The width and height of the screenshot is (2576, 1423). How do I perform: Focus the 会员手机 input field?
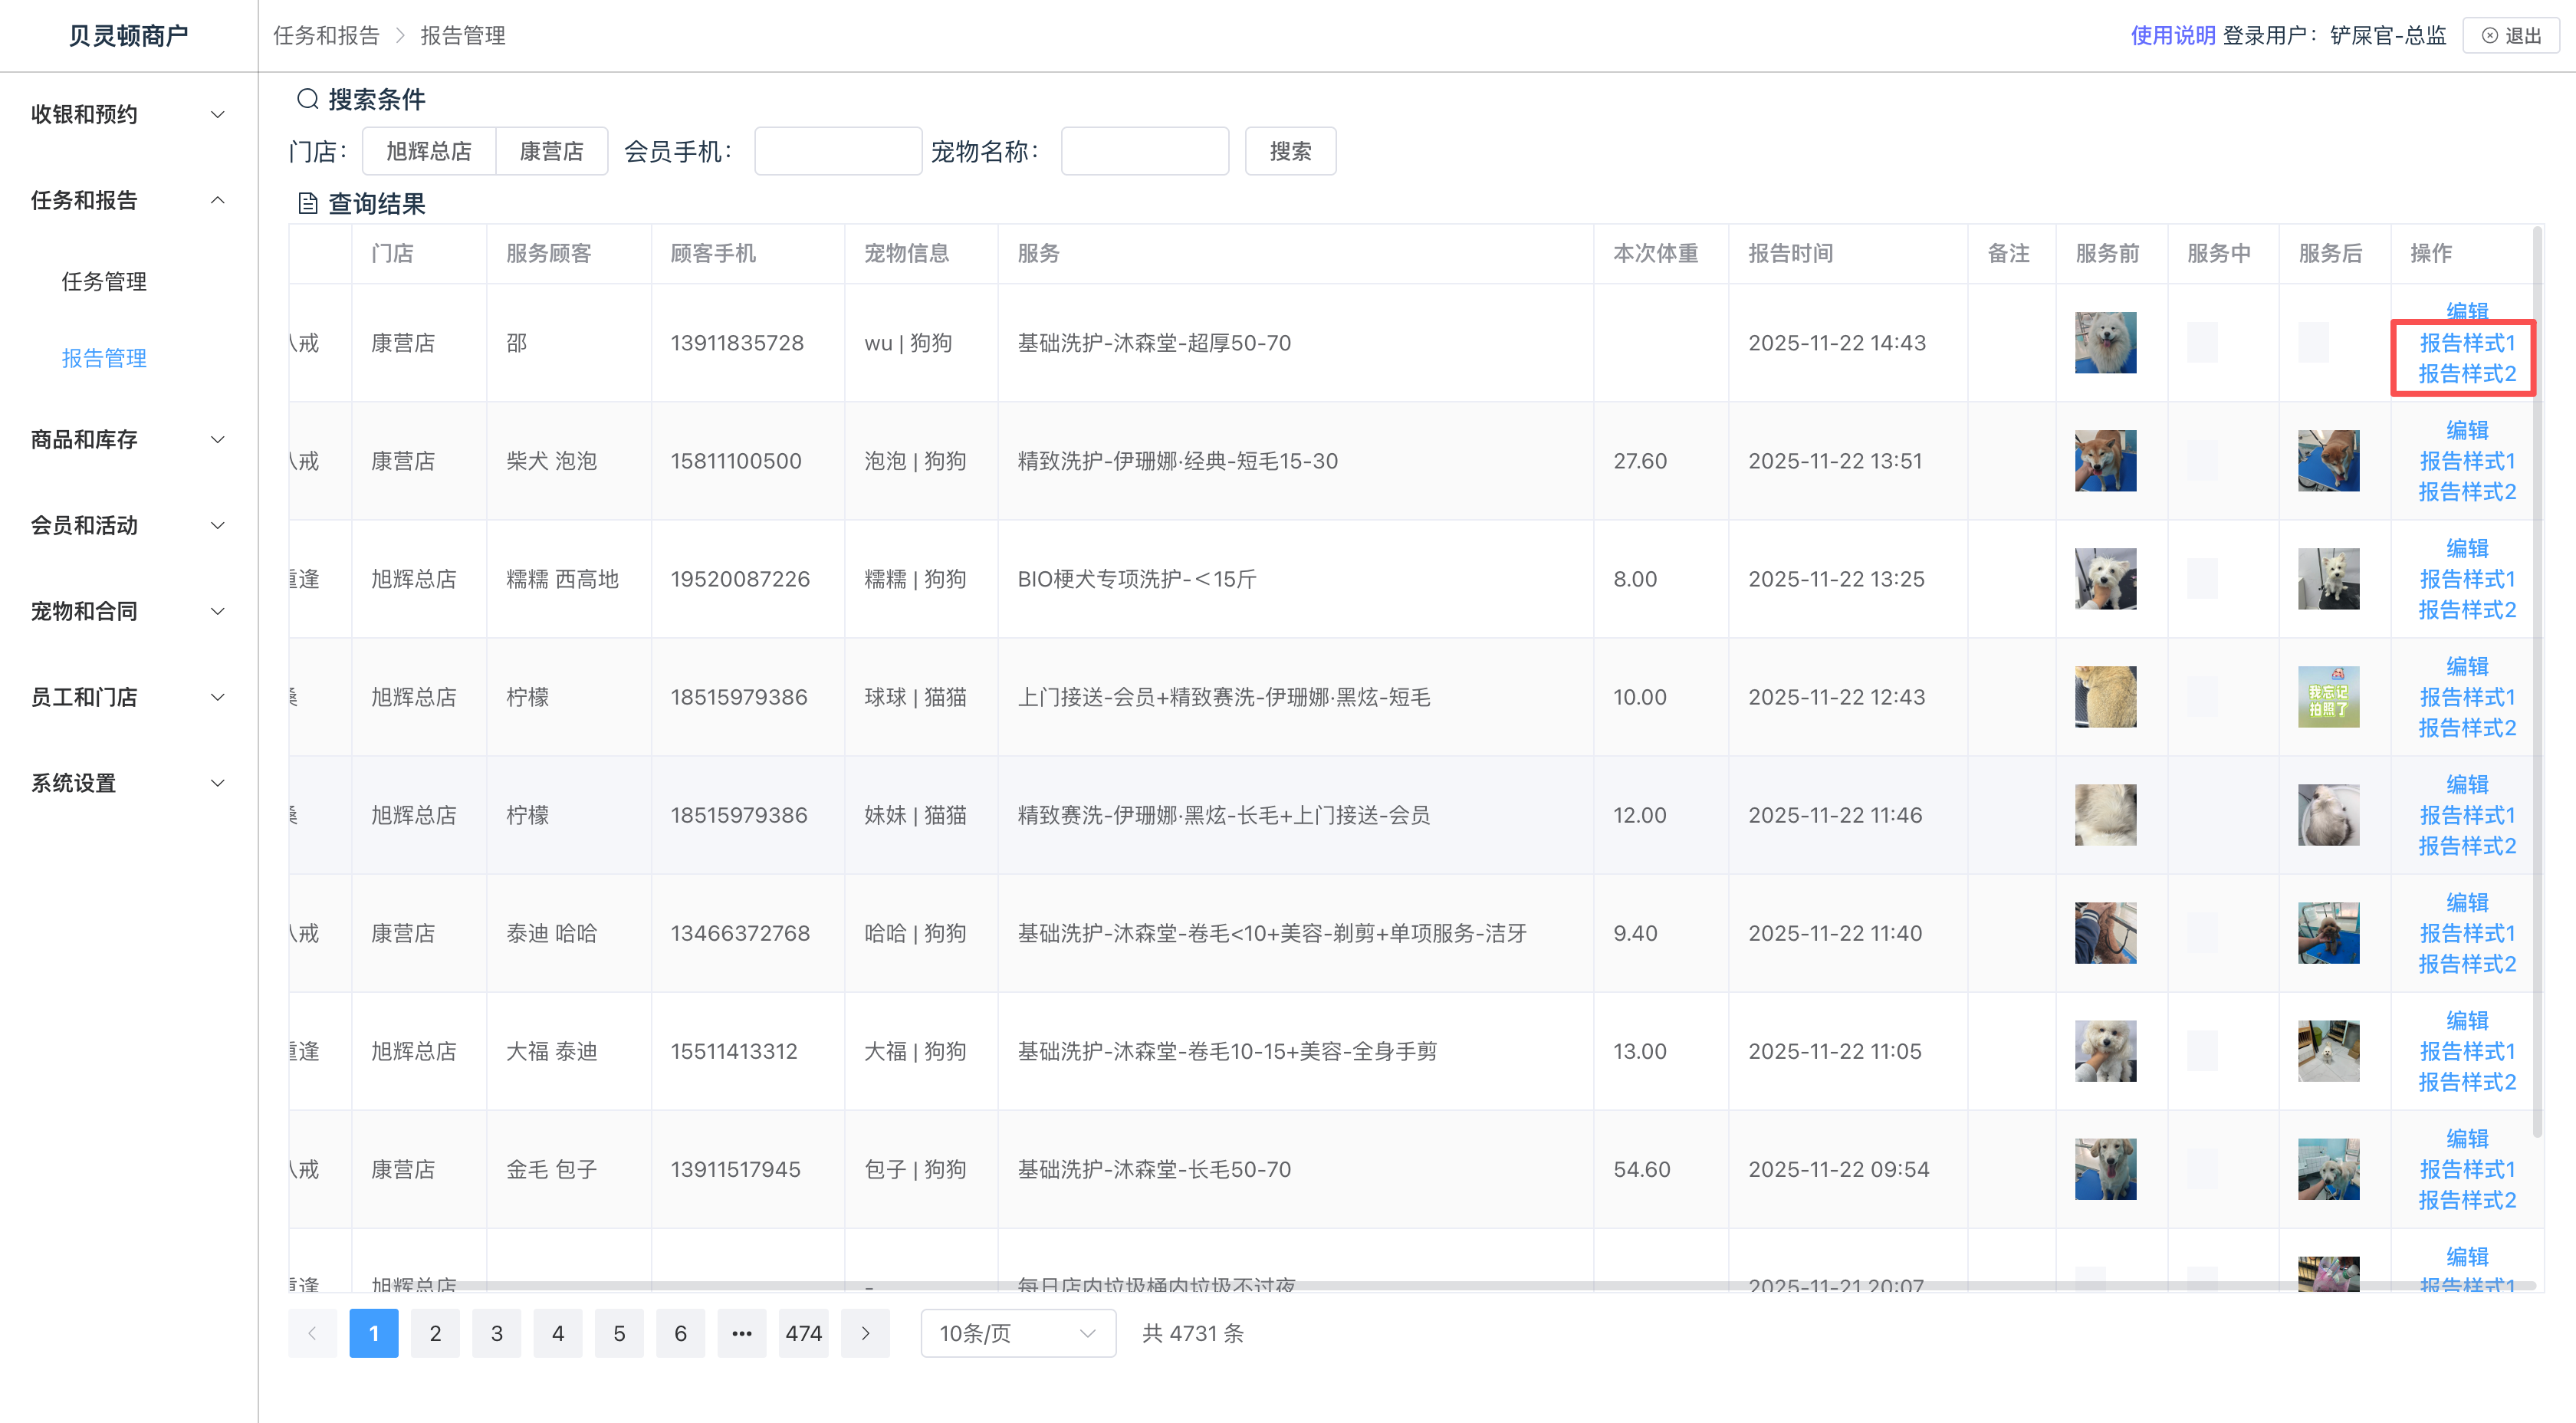point(837,151)
